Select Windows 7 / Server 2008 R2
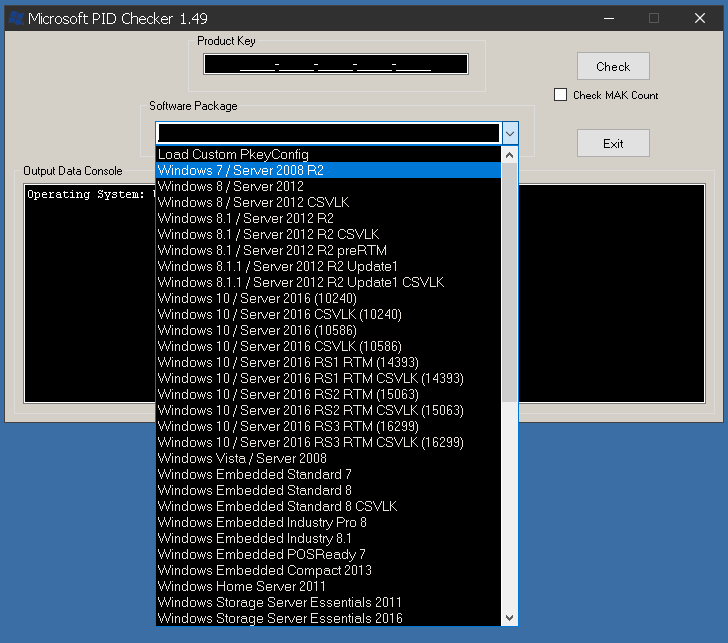The width and height of the screenshot is (728, 643). [328, 170]
